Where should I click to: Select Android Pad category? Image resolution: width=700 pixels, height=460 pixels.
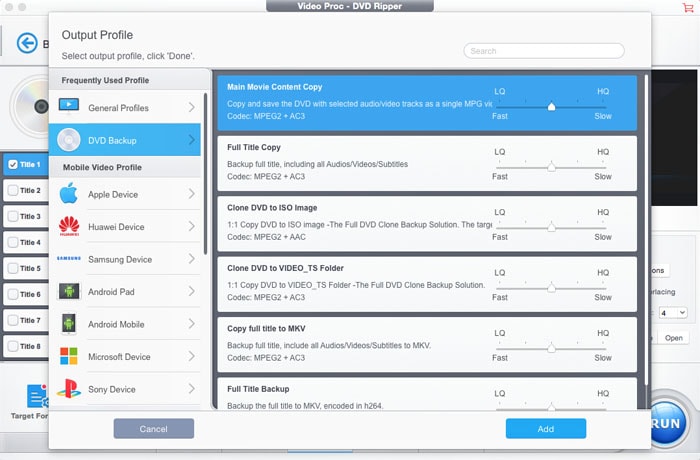[125, 291]
